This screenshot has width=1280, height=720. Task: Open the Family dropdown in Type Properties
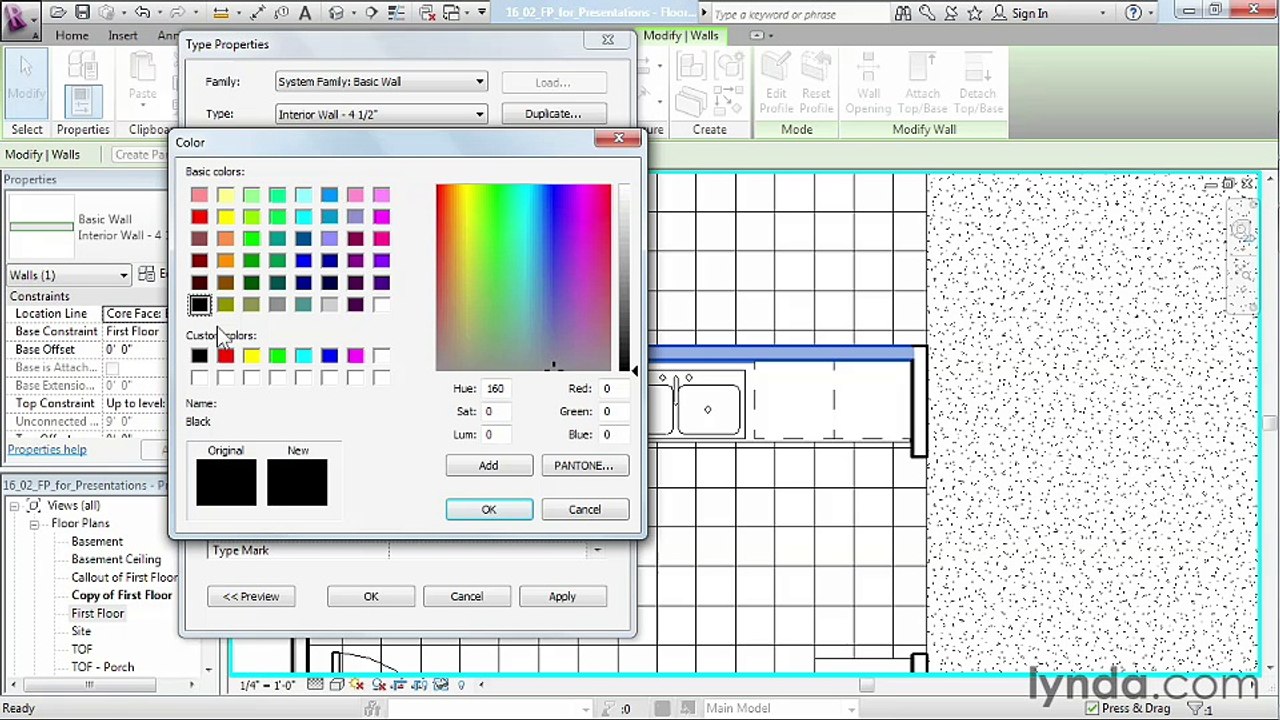[381, 82]
